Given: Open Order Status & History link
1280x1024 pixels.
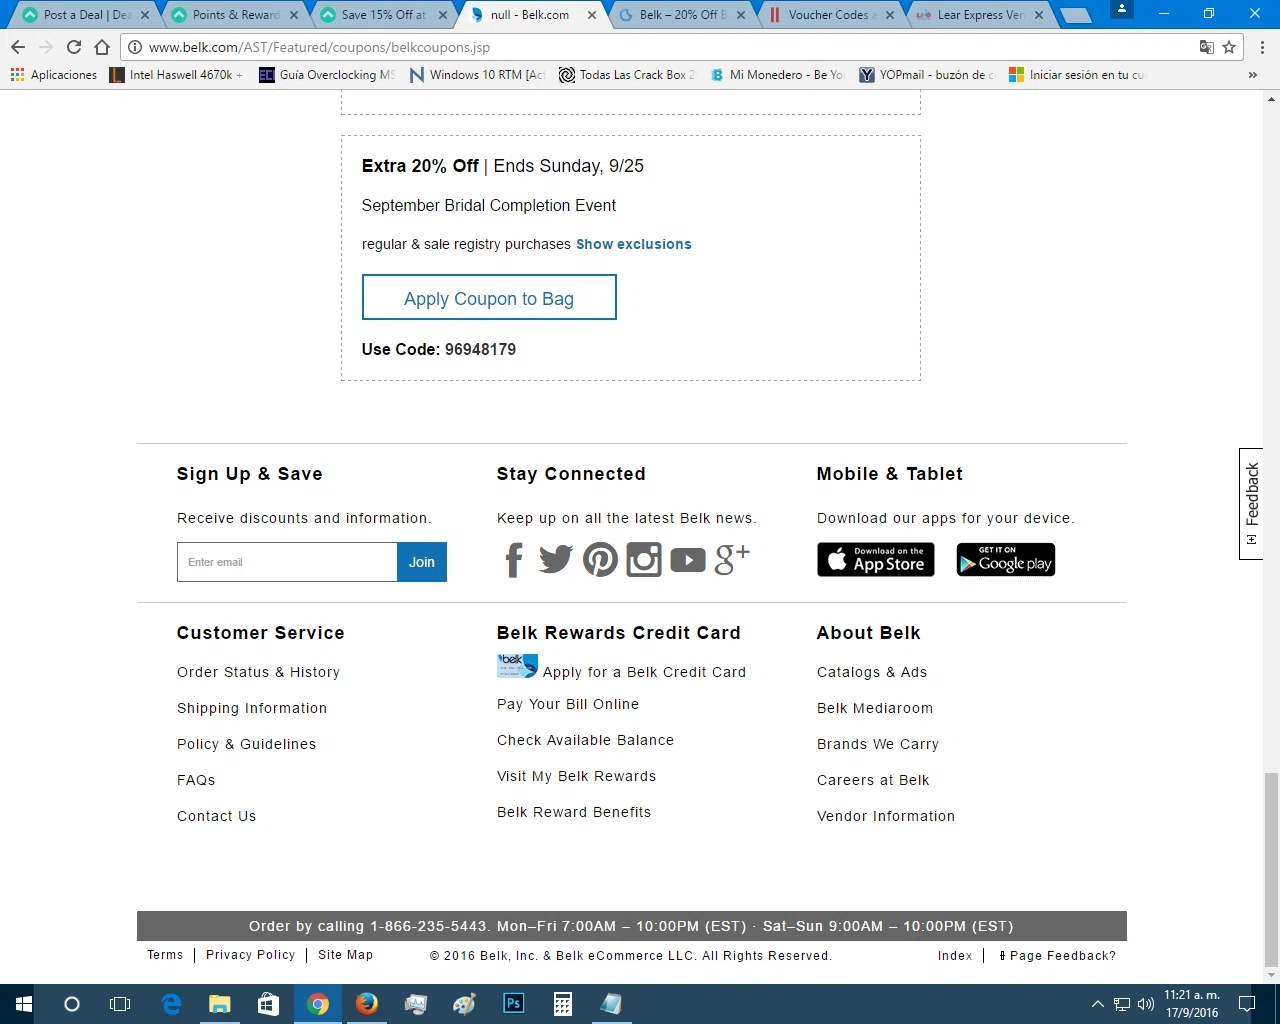Looking at the screenshot, I should click(258, 672).
